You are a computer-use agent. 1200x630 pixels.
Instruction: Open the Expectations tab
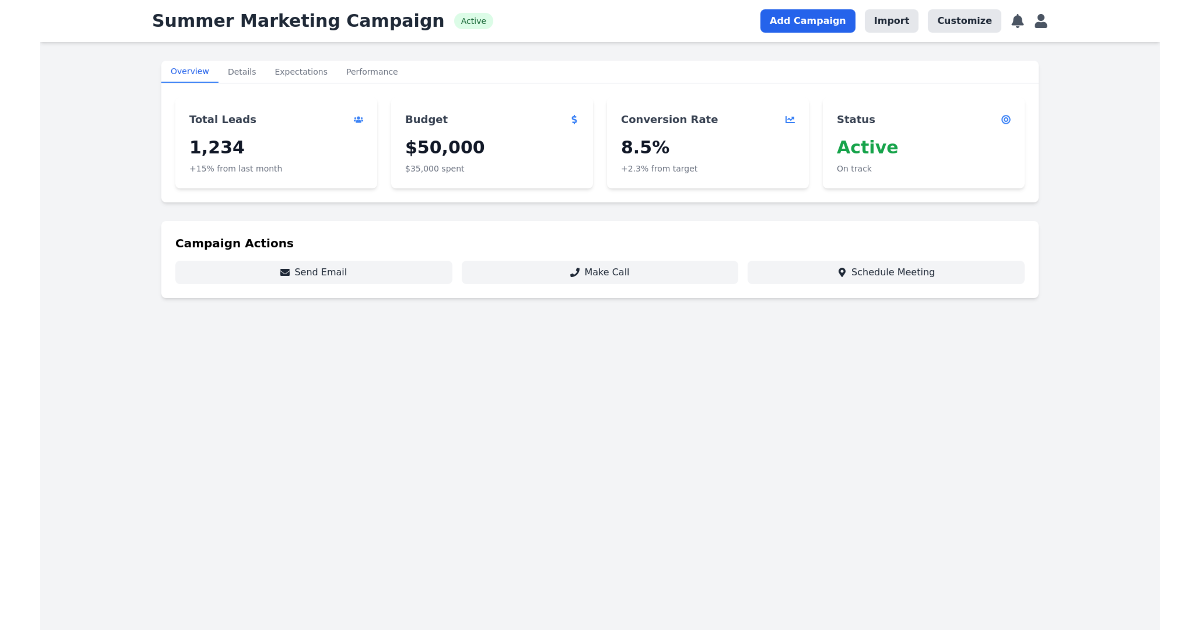coord(301,71)
